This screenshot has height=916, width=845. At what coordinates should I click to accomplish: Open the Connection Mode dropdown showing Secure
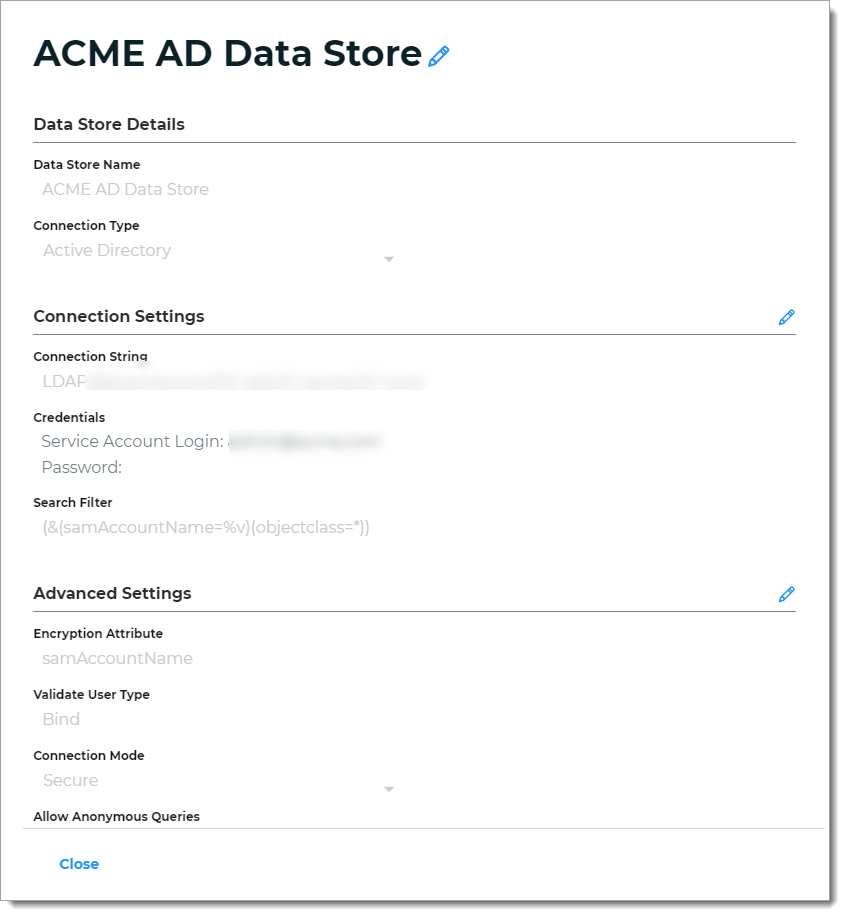(x=389, y=788)
